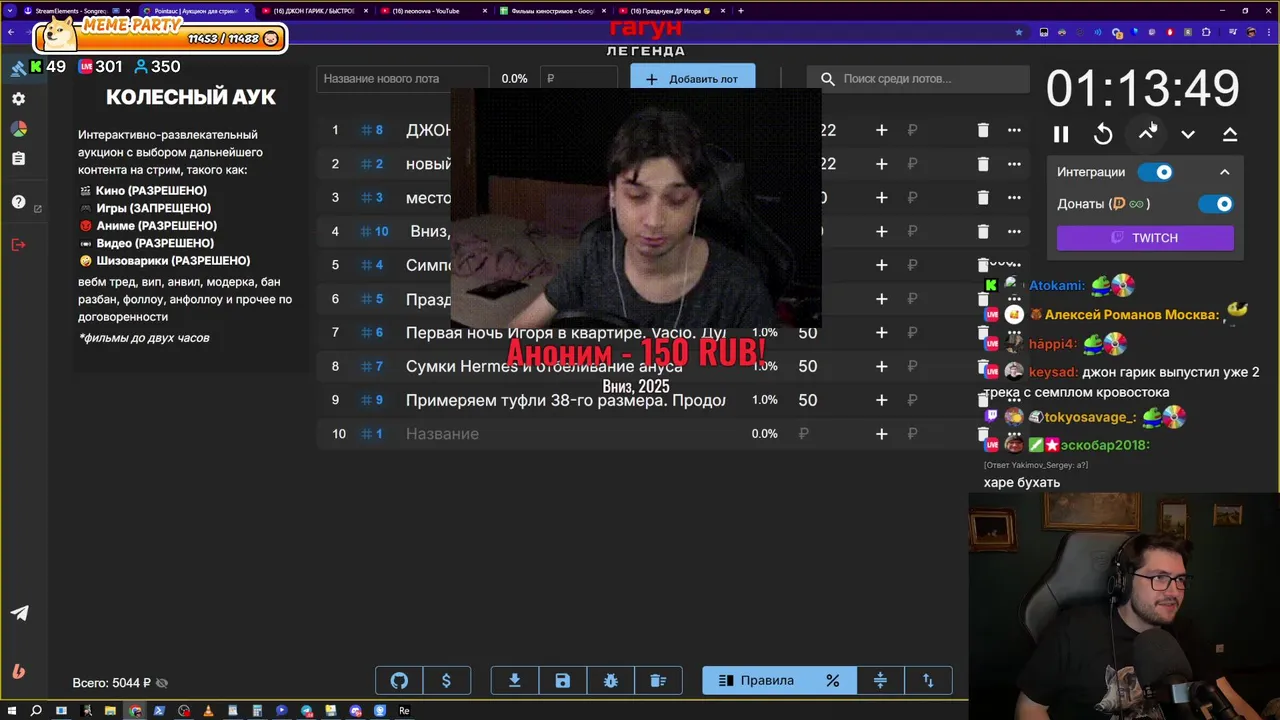
Task: Click the TWITCH integration button
Action: 1145,238
